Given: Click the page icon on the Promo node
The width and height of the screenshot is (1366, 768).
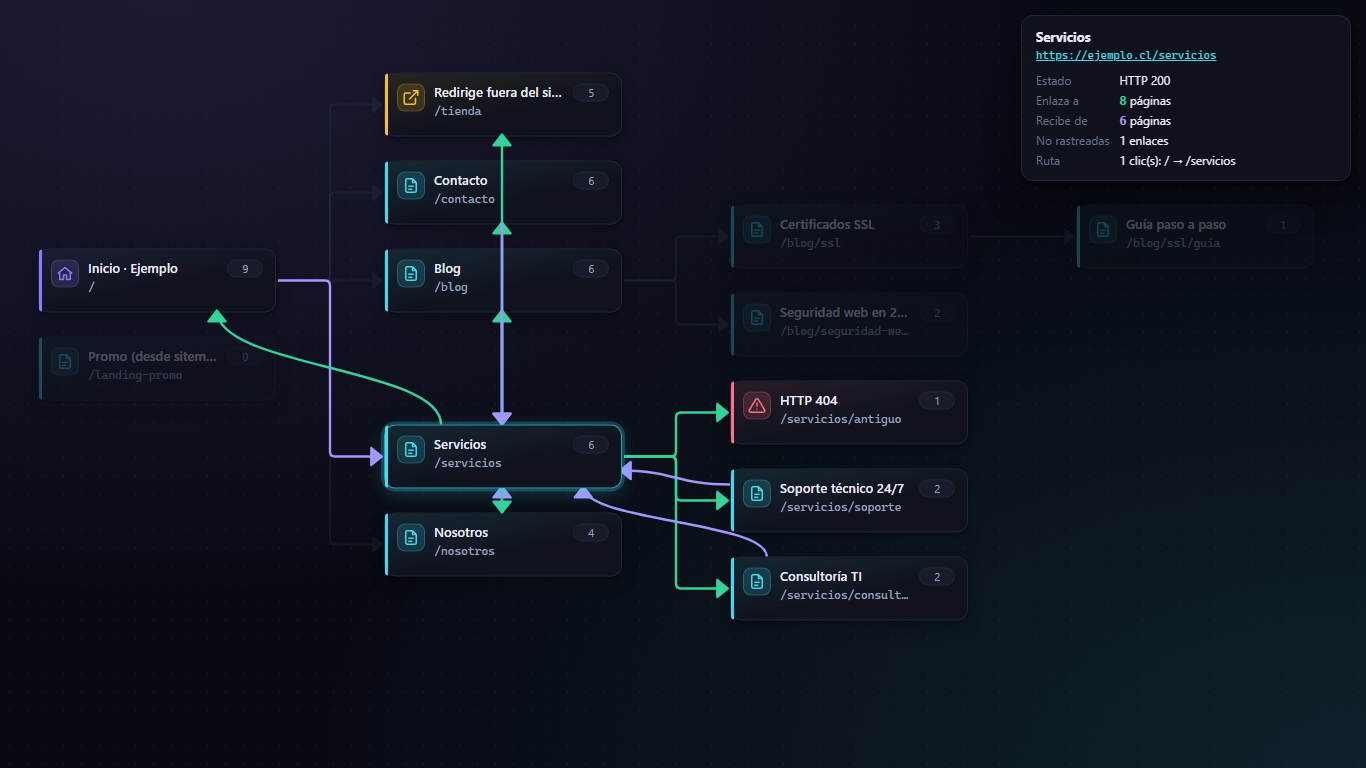Looking at the screenshot, I should (x=65, y=362).
